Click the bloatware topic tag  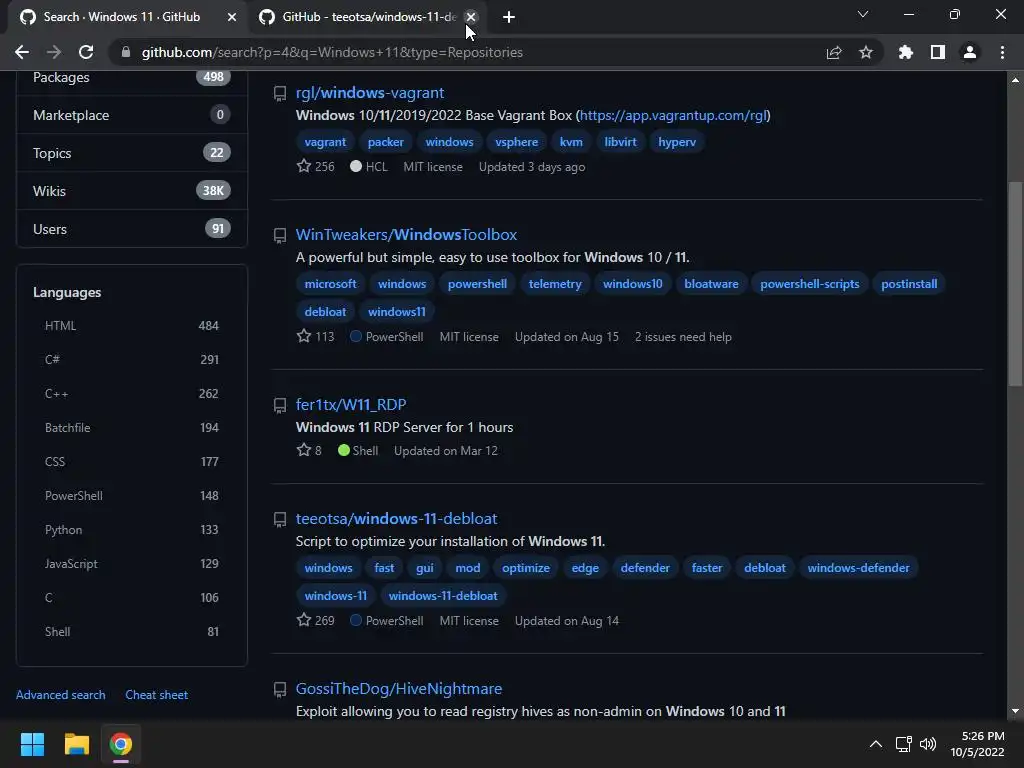pyautogui.click(x=711, y=283)
